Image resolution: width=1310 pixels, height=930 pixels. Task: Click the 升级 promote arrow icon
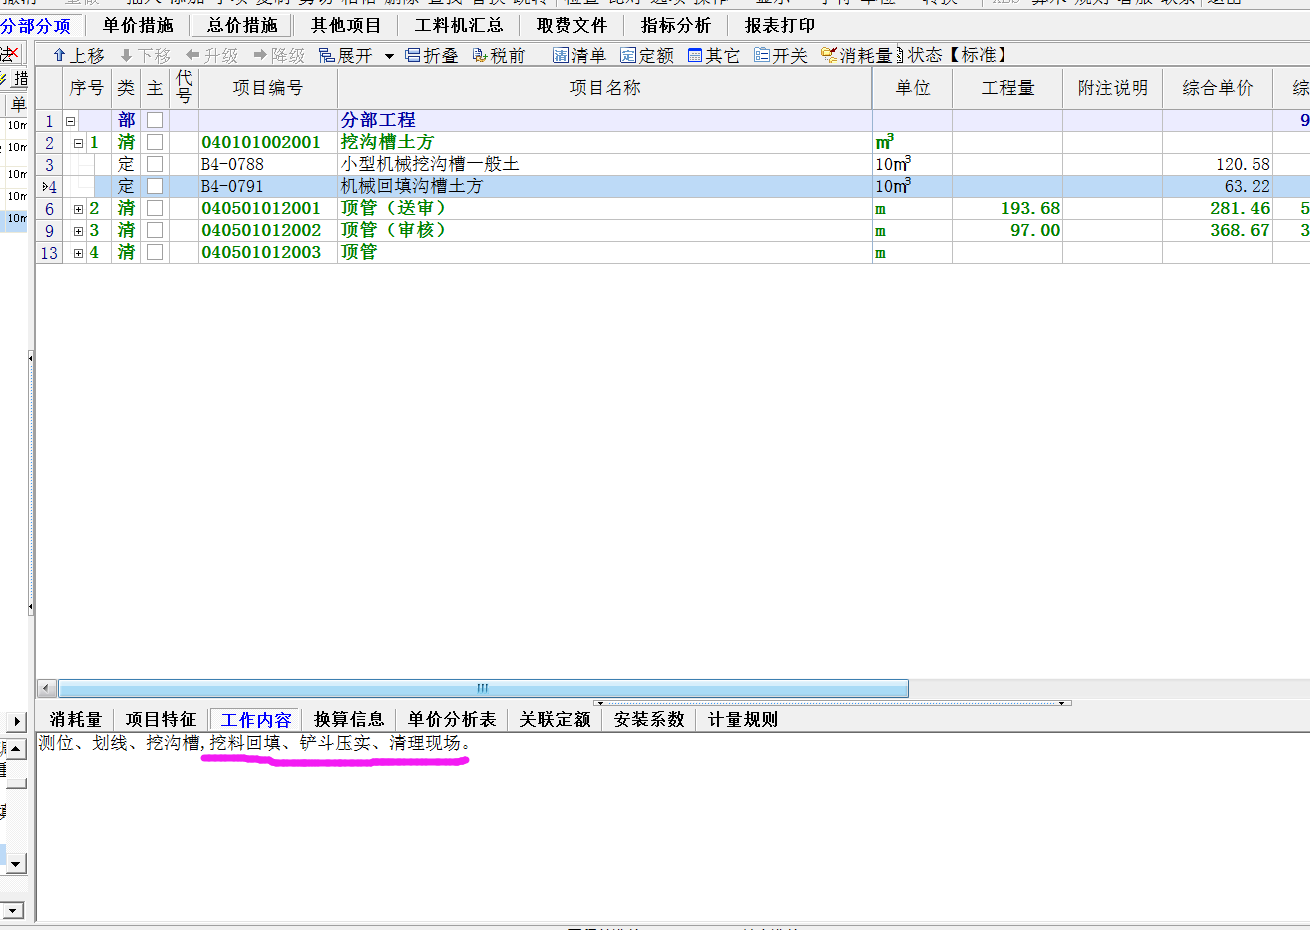click(x=193, y=55)
